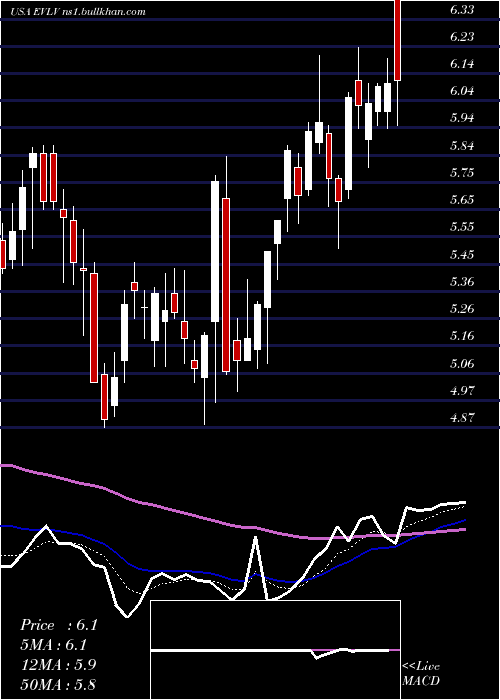500x700 pixels.
Task: Click the 5.36 price axis label
Action: point(462,282)
